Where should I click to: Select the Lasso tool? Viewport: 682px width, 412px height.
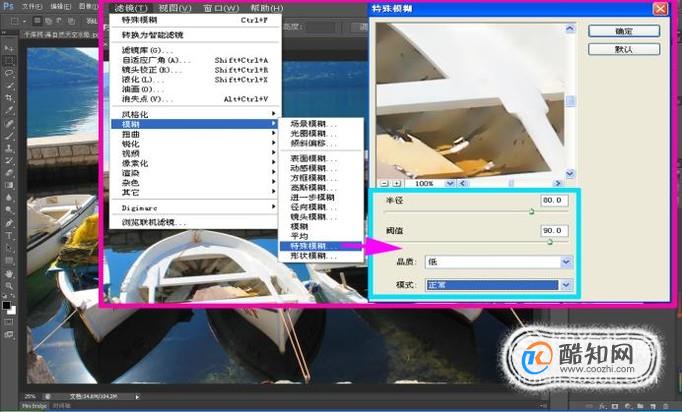click(9, 73)
